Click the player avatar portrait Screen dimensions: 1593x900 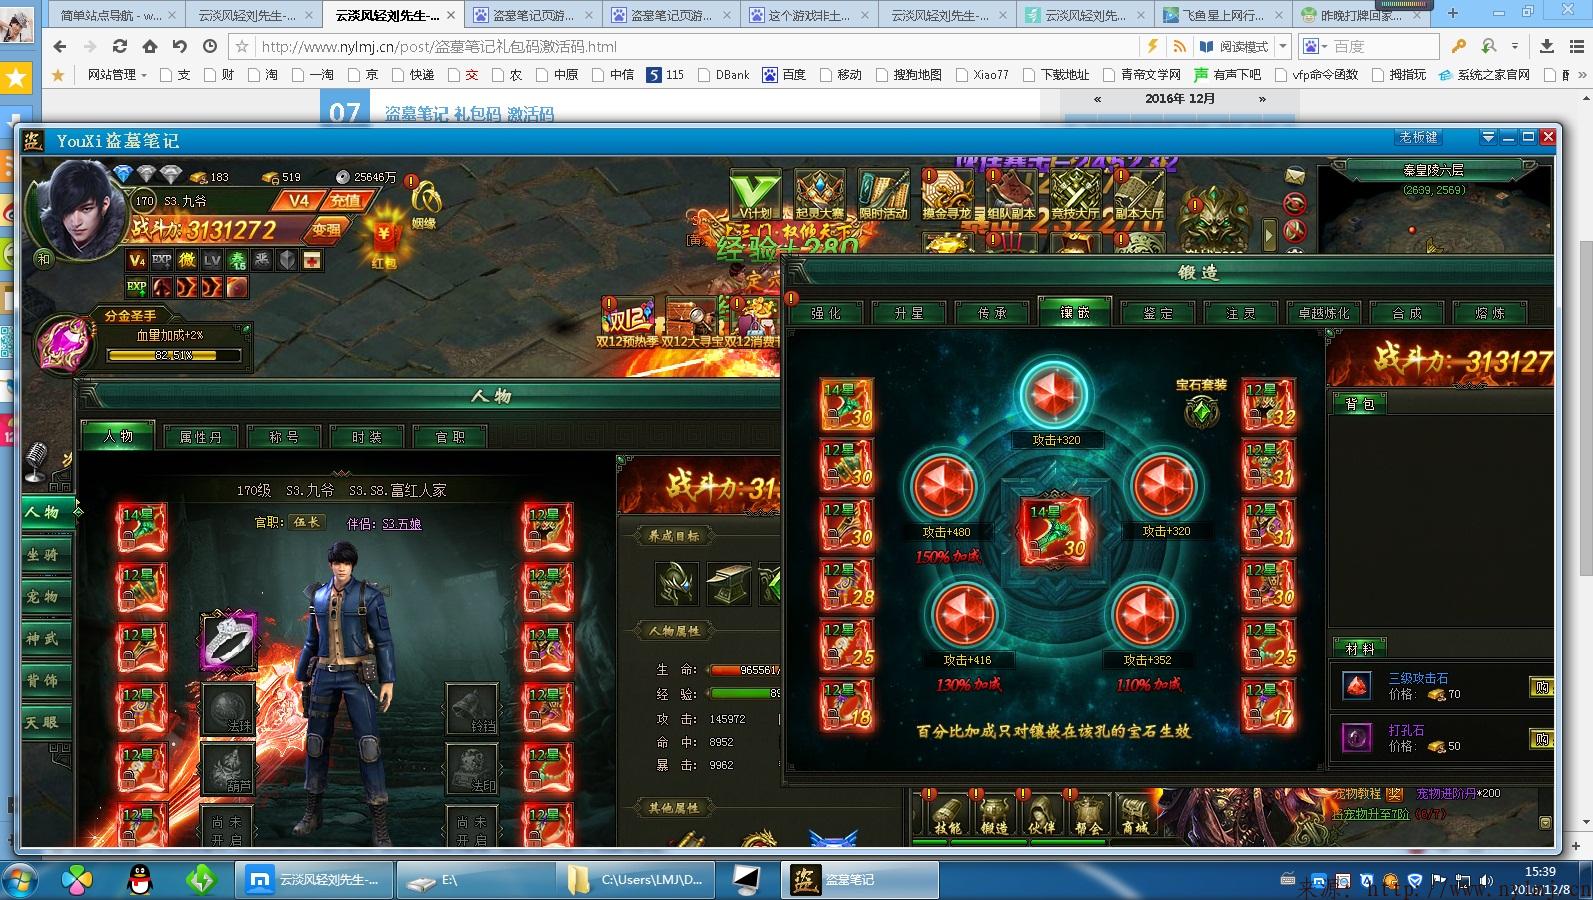80,208
